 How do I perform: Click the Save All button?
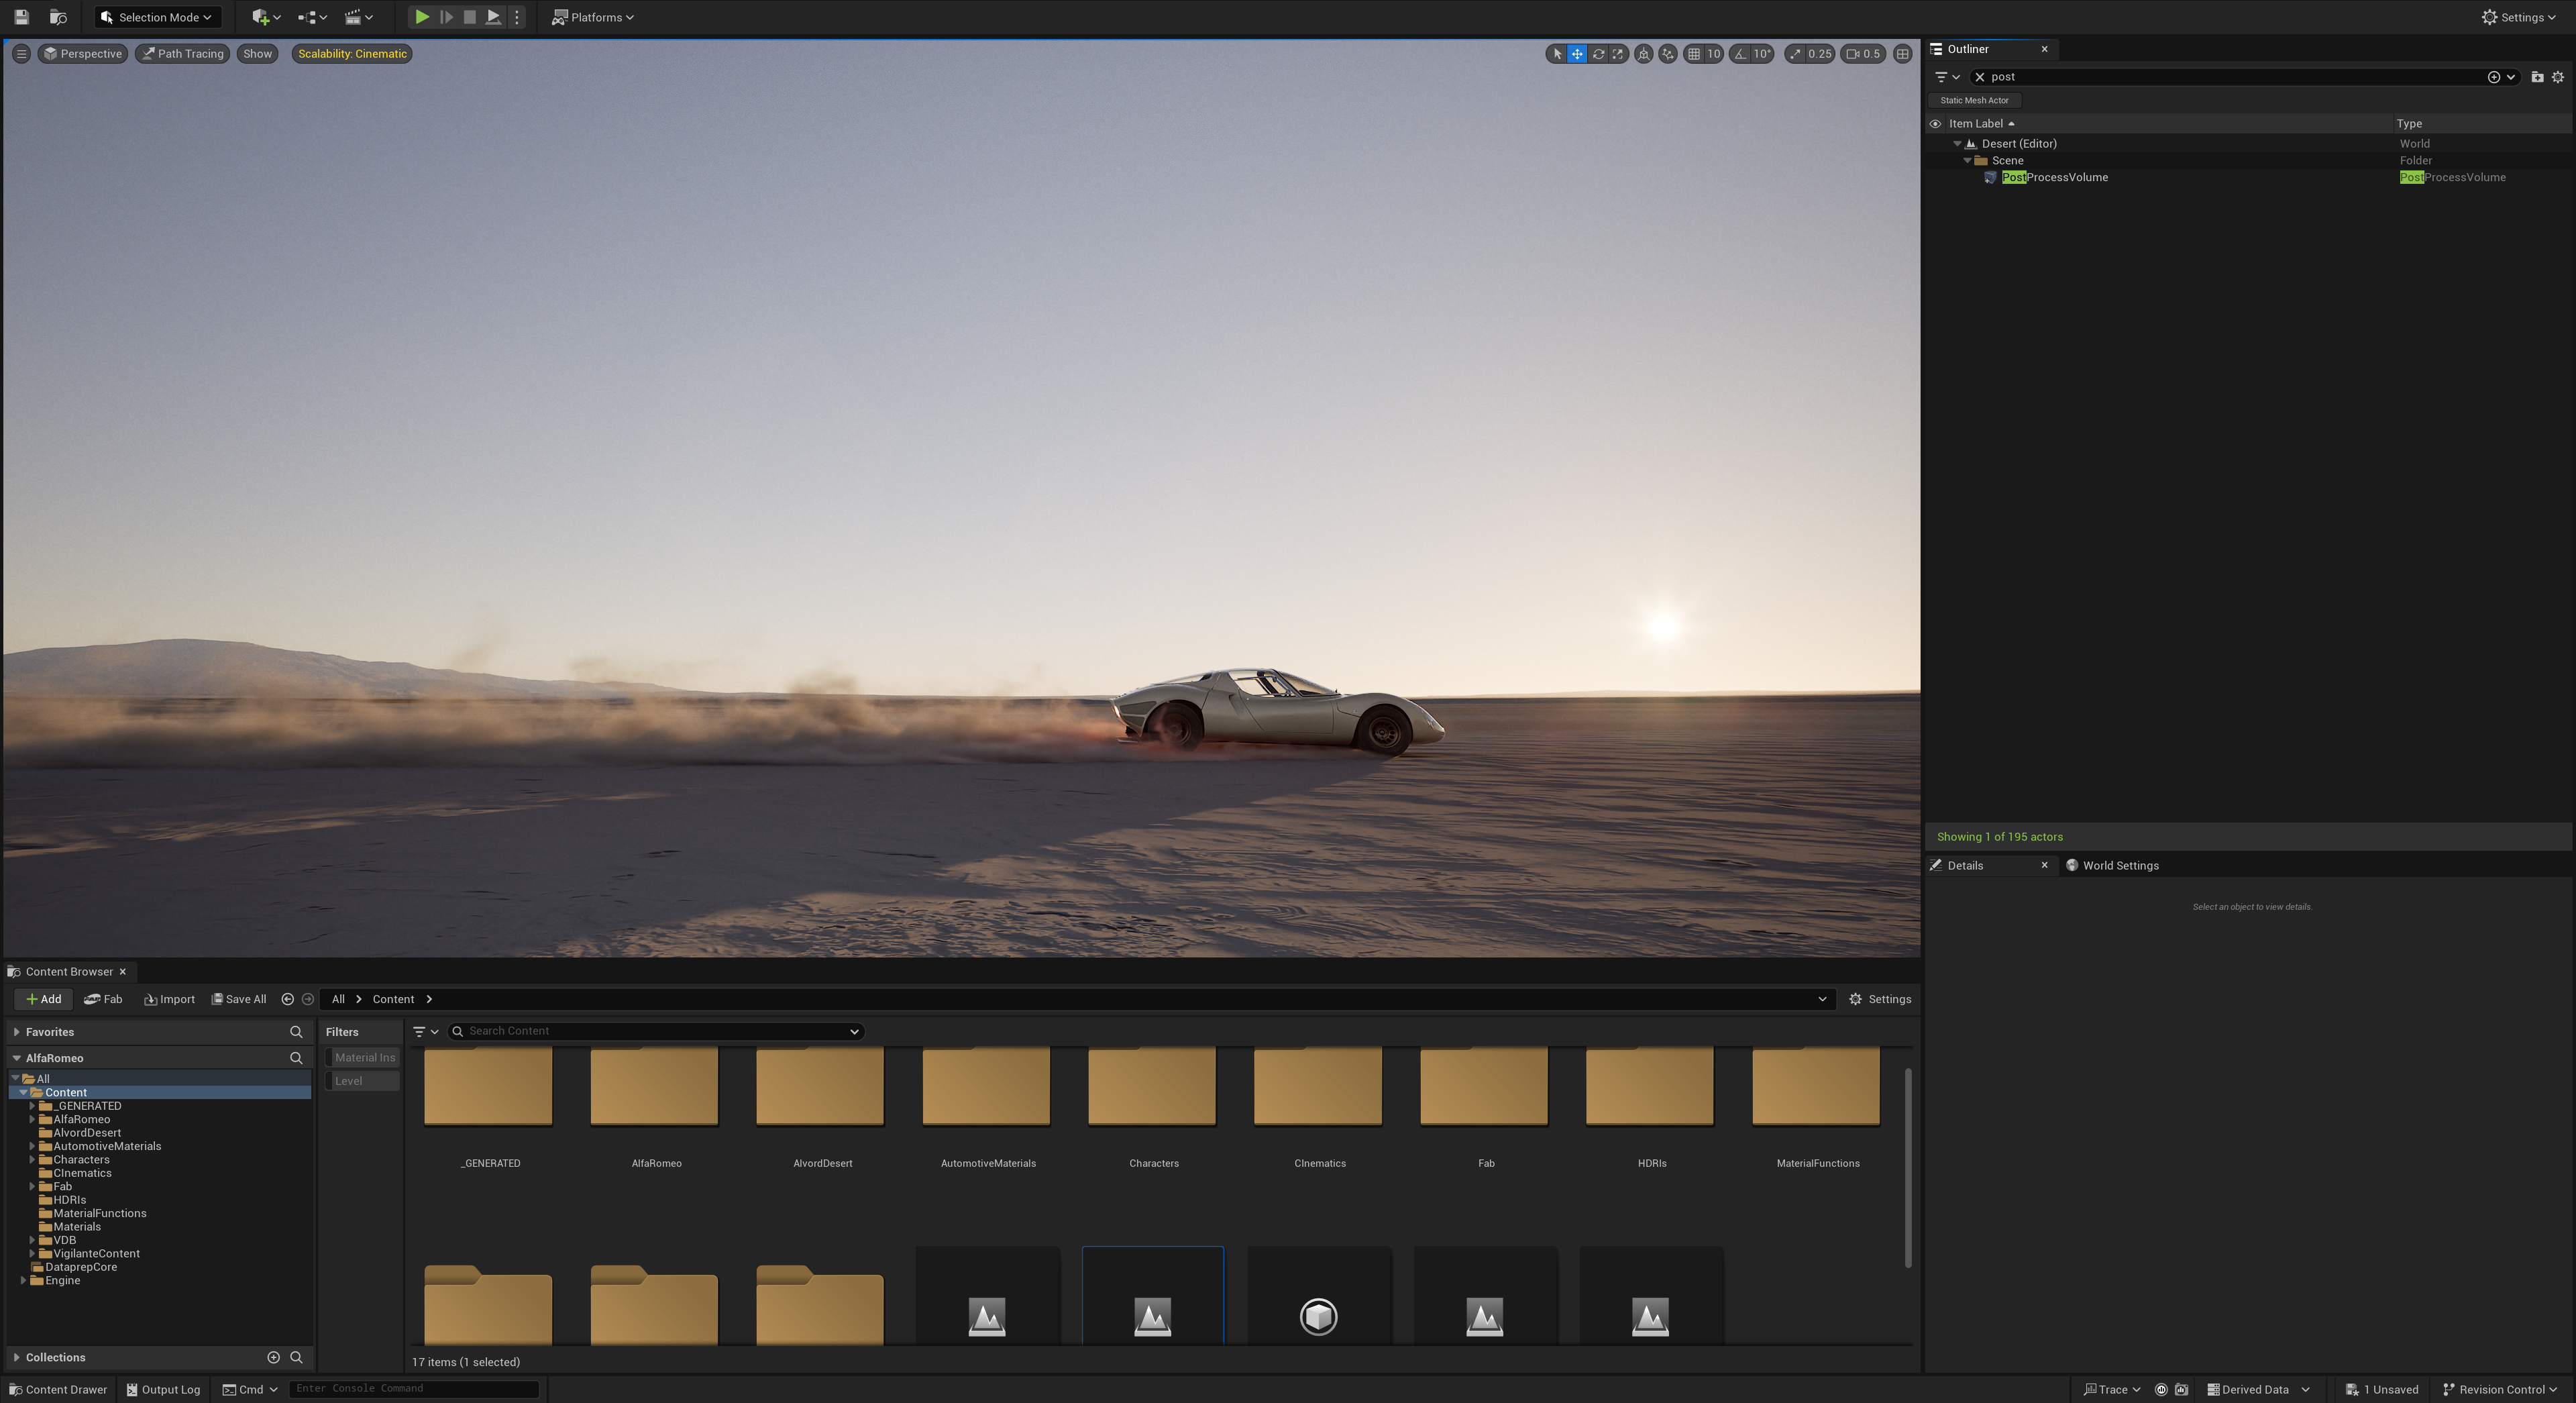point(239,999)
